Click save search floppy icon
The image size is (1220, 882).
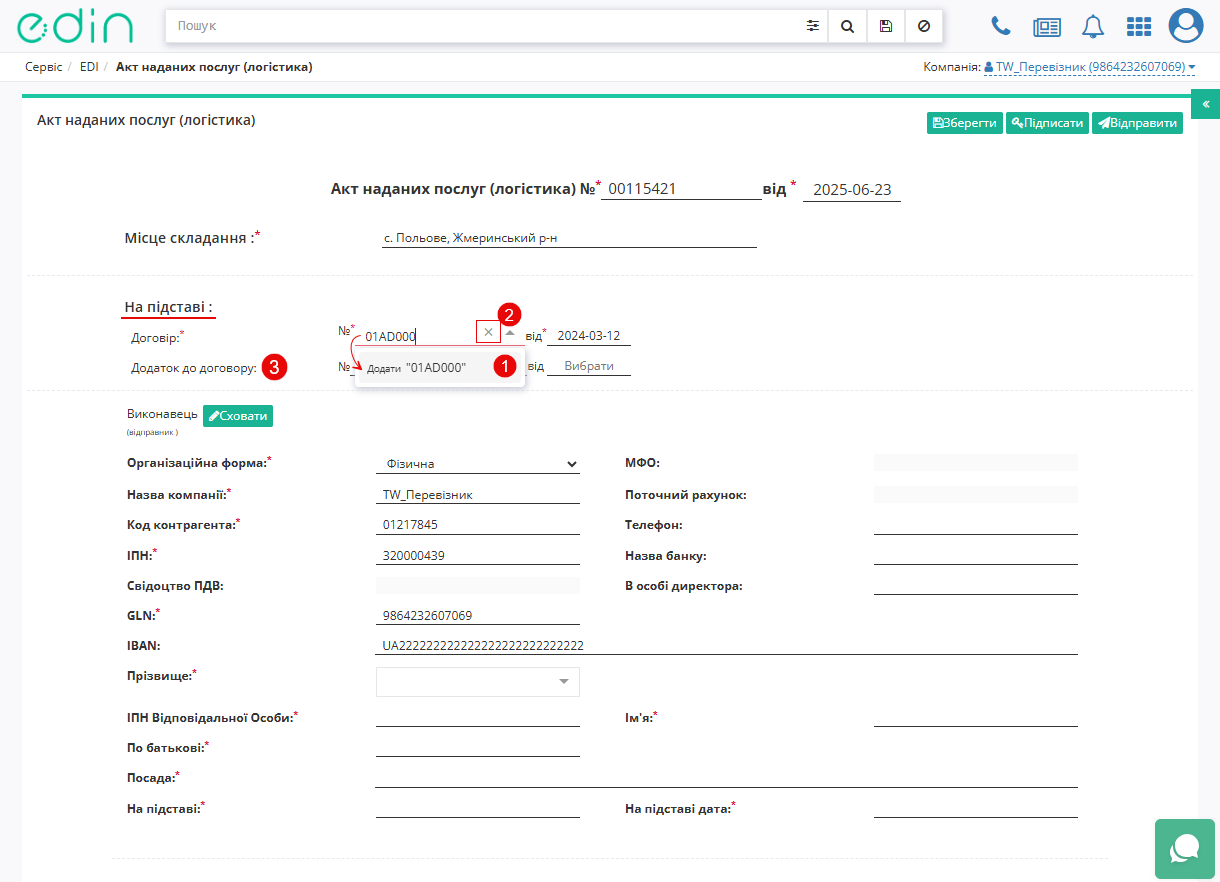[x=886, y=26]
